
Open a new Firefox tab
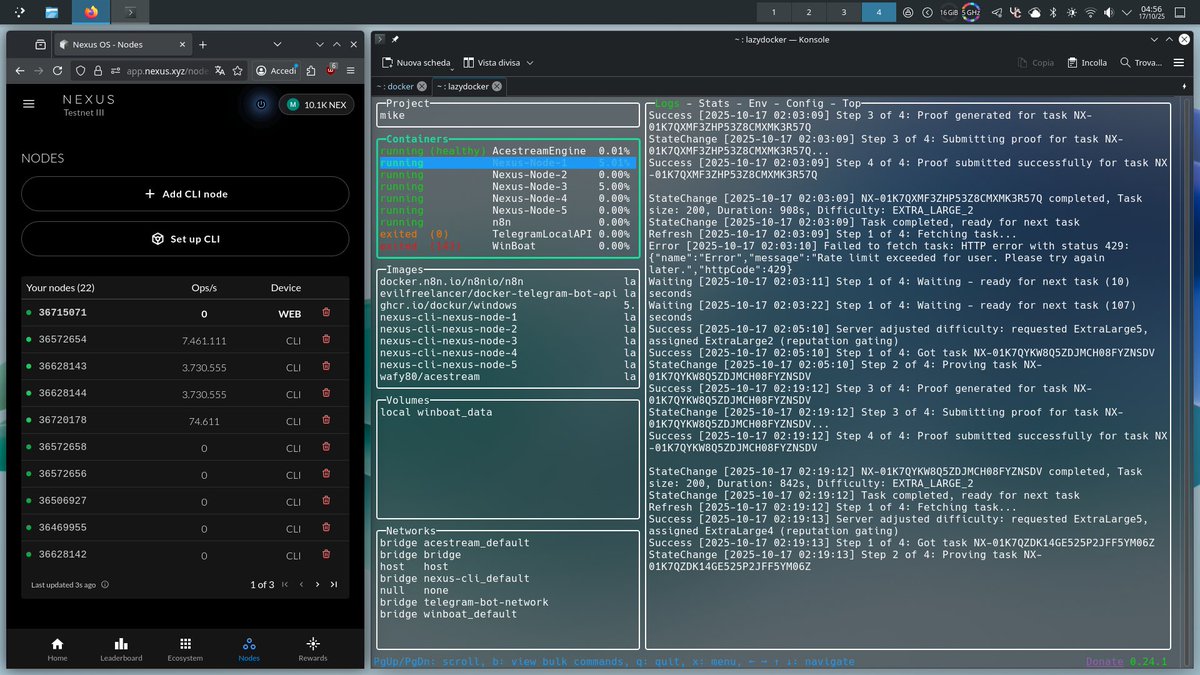click(202, 45)
